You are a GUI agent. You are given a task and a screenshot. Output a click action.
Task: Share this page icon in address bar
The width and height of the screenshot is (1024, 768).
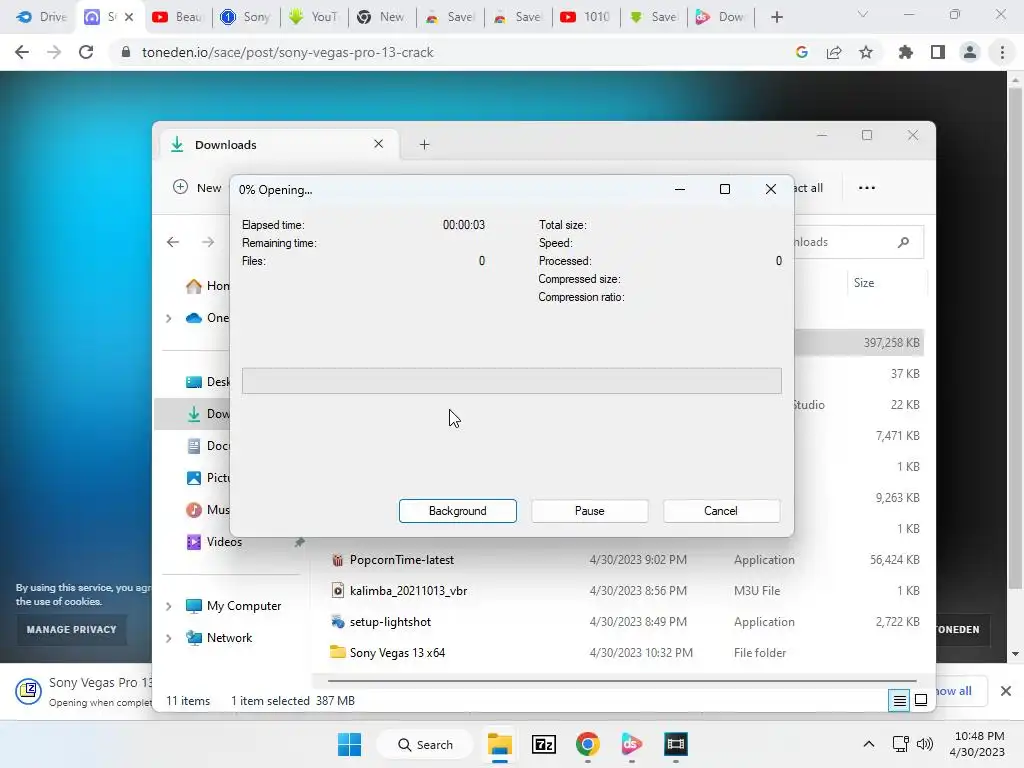coord(834,52)
